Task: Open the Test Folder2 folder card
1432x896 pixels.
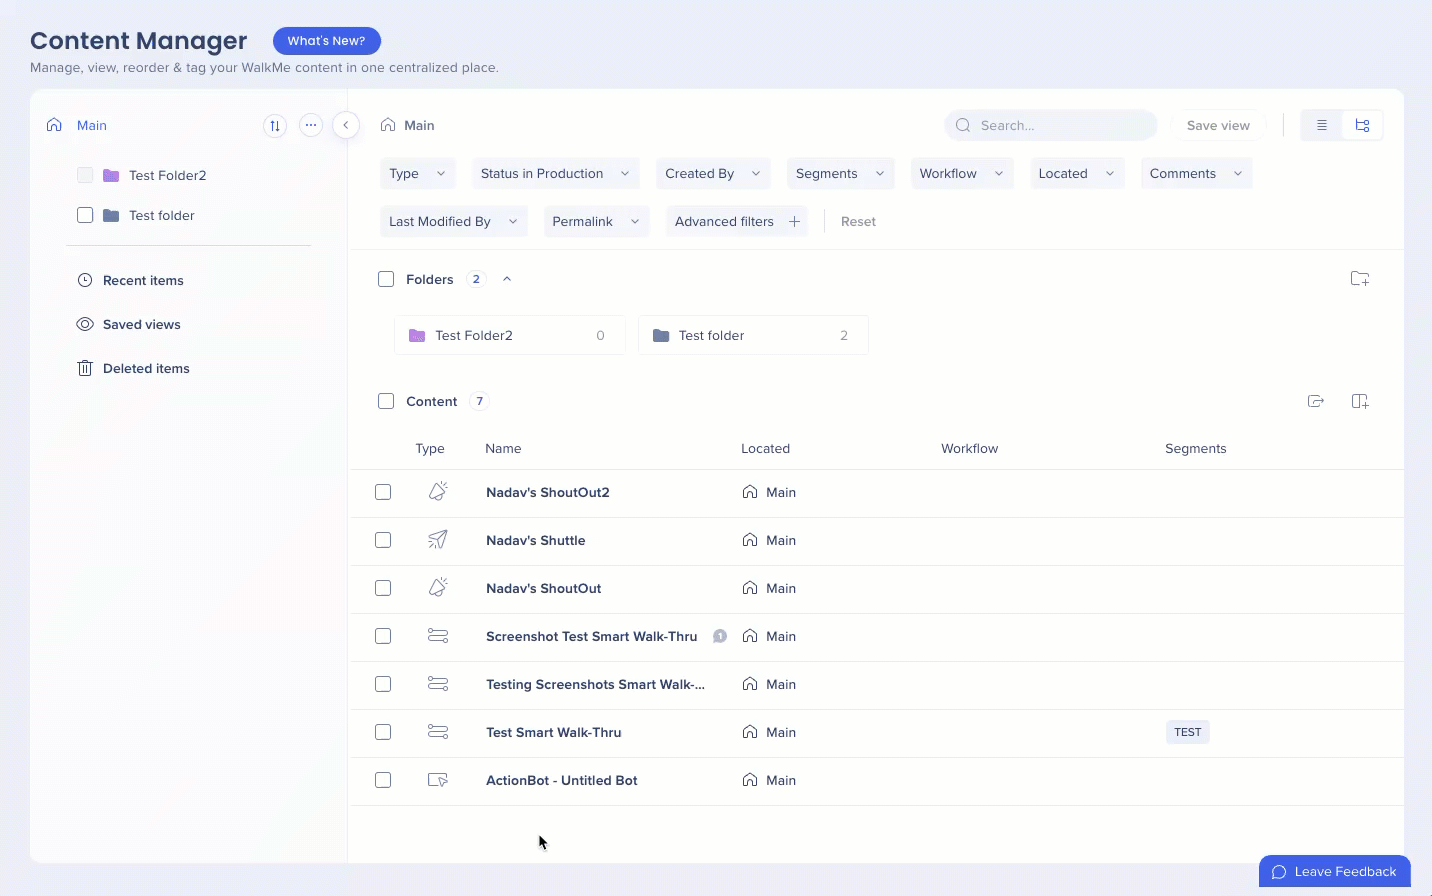Action: pos(509,335)
